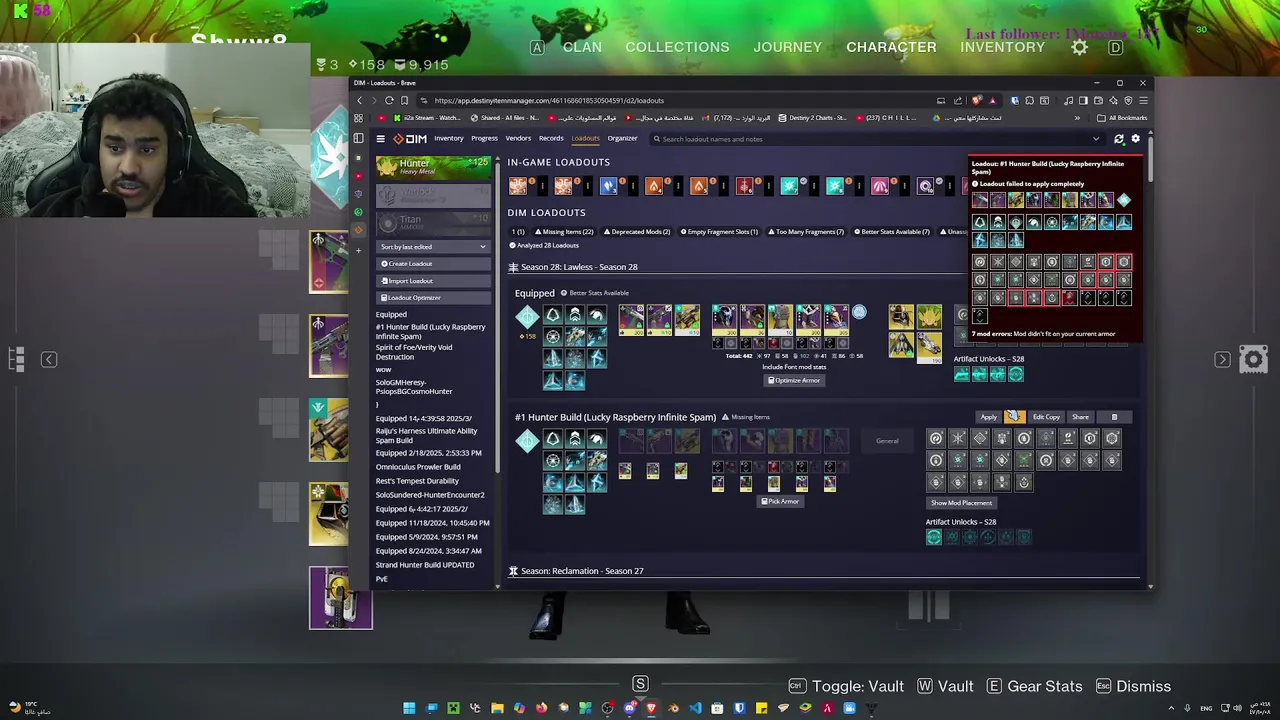Bookmark this page in Brave

tap(404, 100)
